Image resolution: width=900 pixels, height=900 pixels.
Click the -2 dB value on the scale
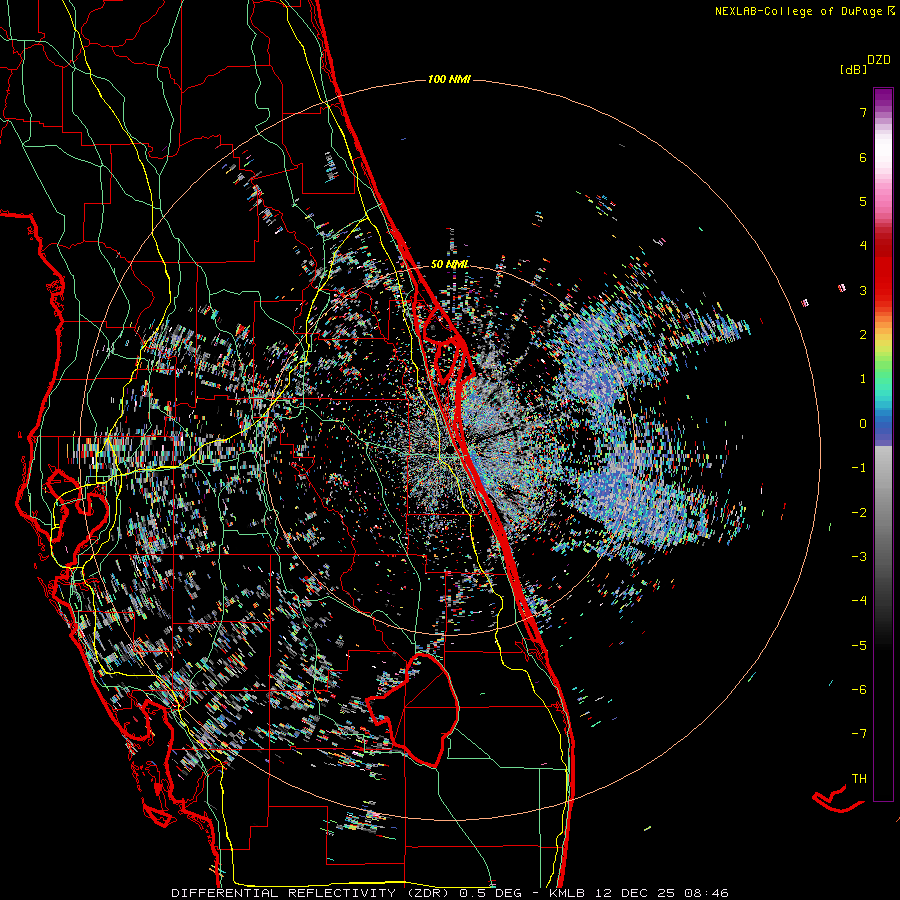click(859, 513)
